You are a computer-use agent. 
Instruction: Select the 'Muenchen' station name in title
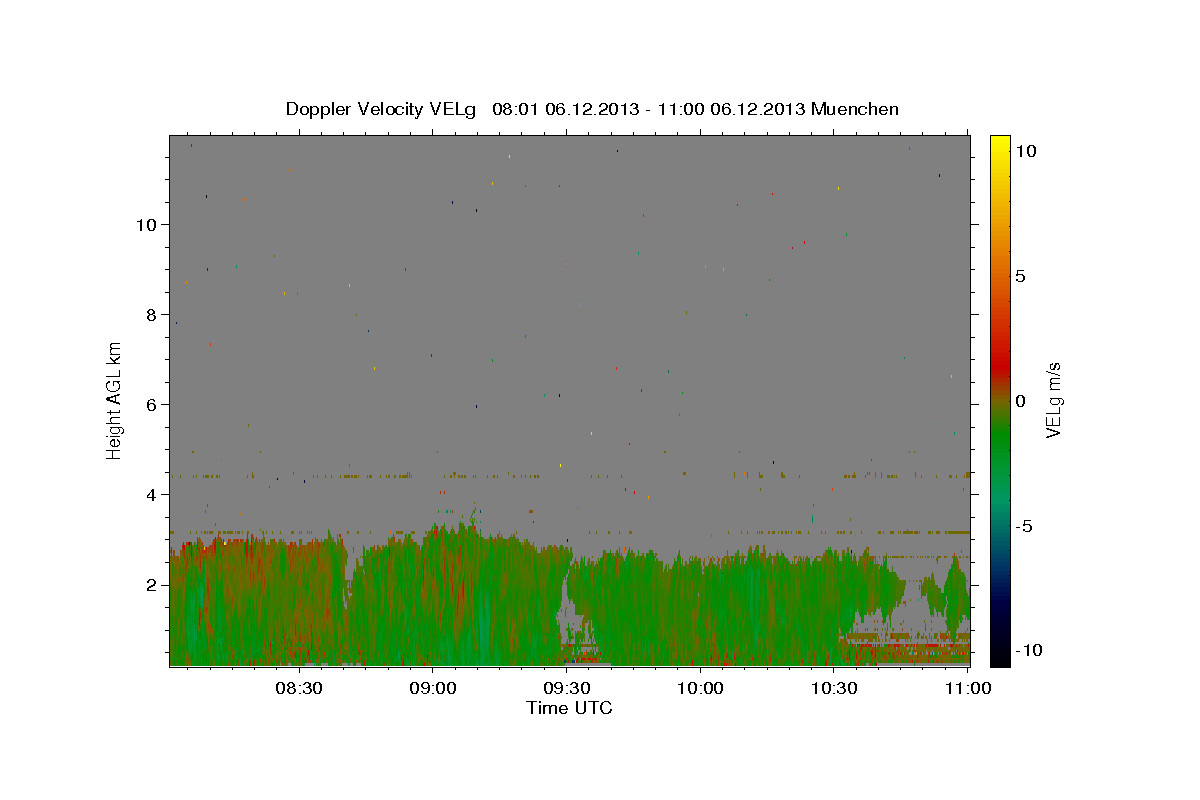pos(855,109)
